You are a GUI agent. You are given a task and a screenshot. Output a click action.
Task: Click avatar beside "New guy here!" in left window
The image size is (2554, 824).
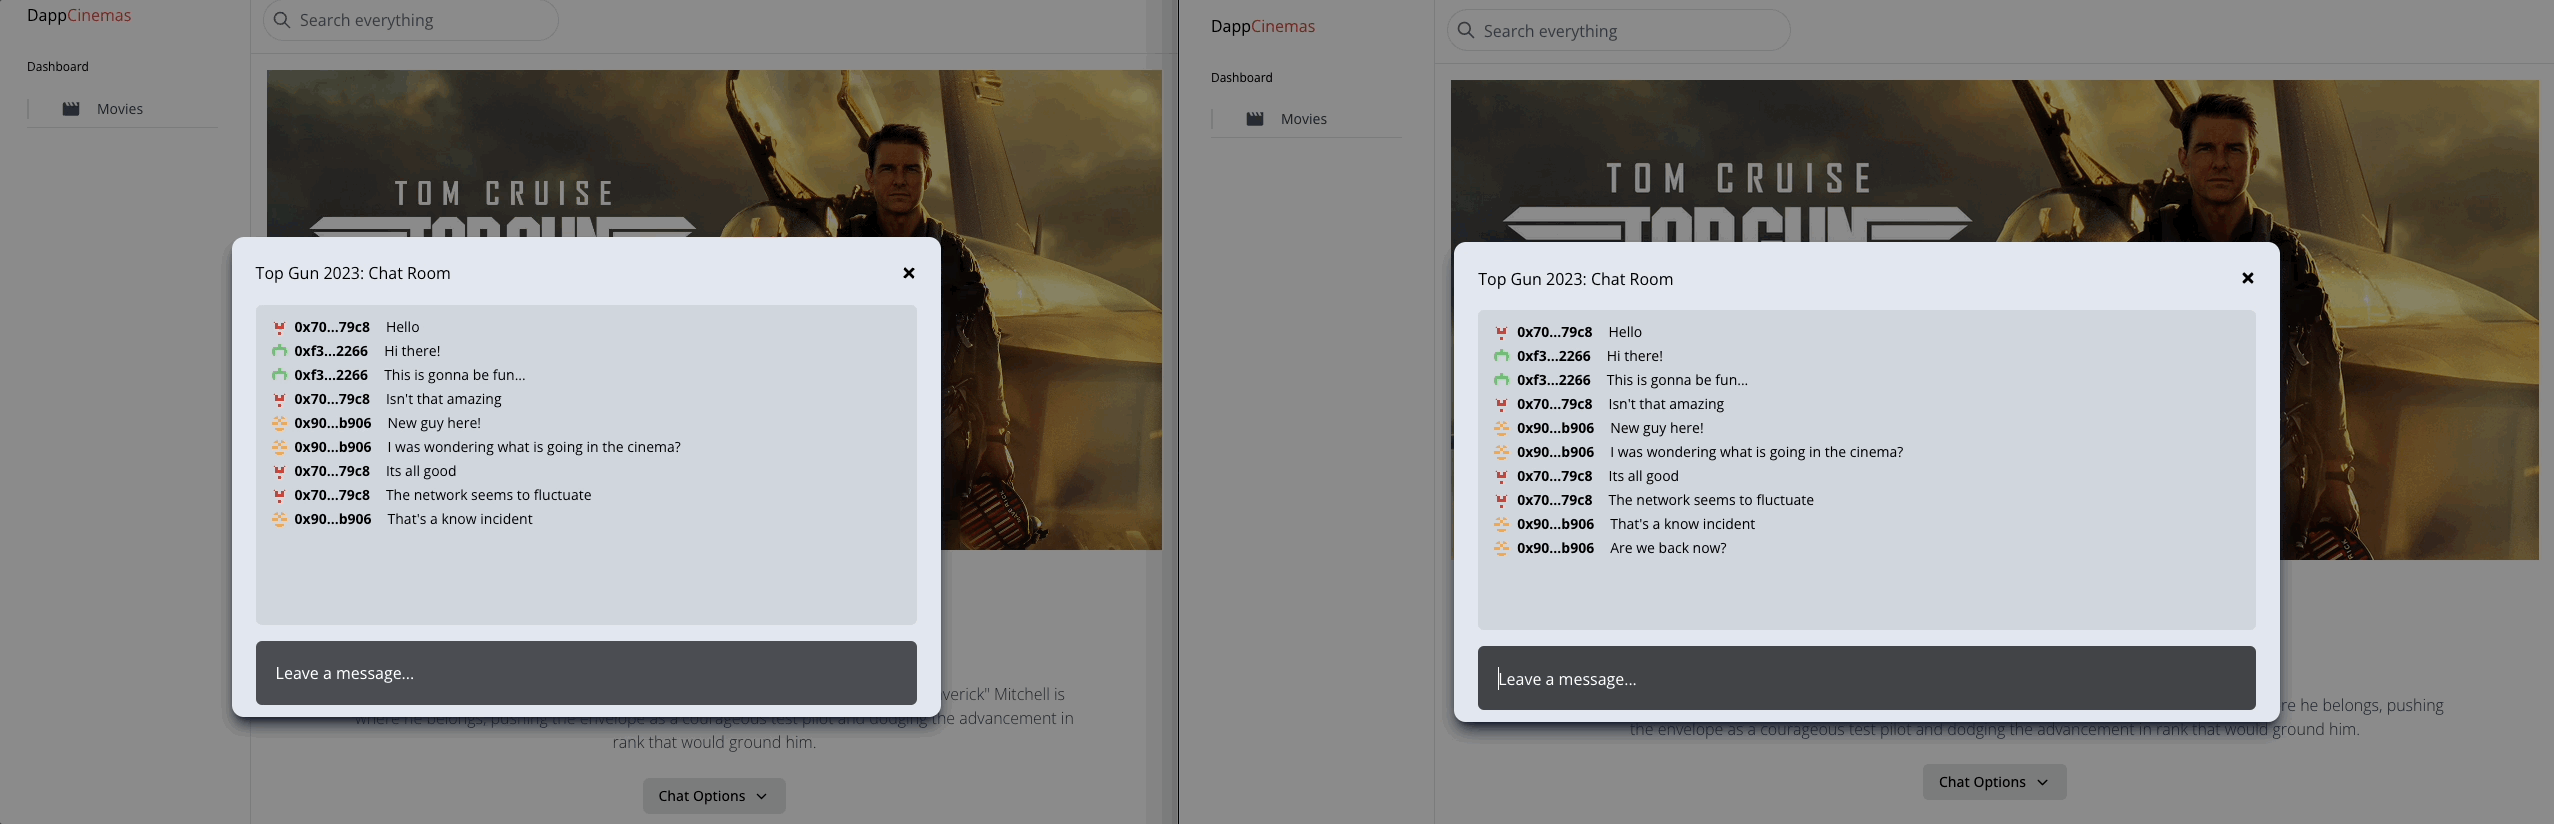(x=279, y=423)
